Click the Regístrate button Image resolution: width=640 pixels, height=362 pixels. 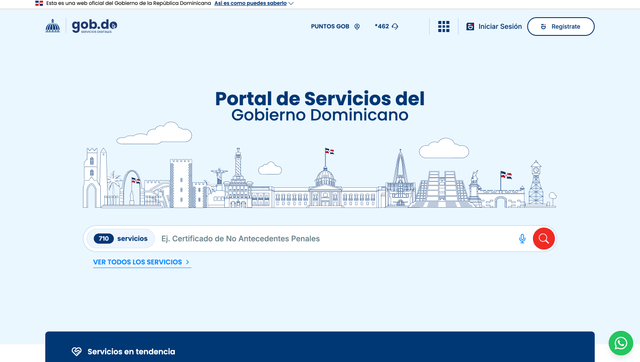(560, 27)
